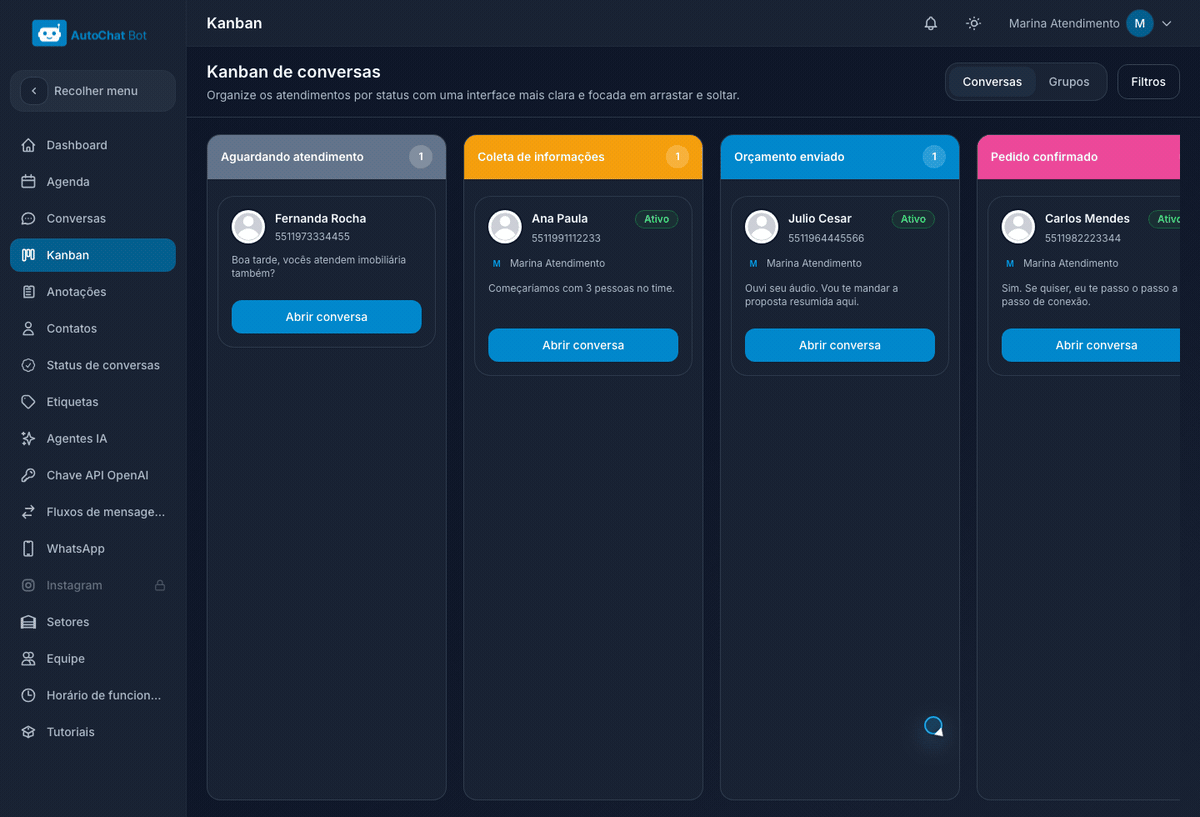Open Anotações menu item
1200x817 pixels.
pos(92,292)
